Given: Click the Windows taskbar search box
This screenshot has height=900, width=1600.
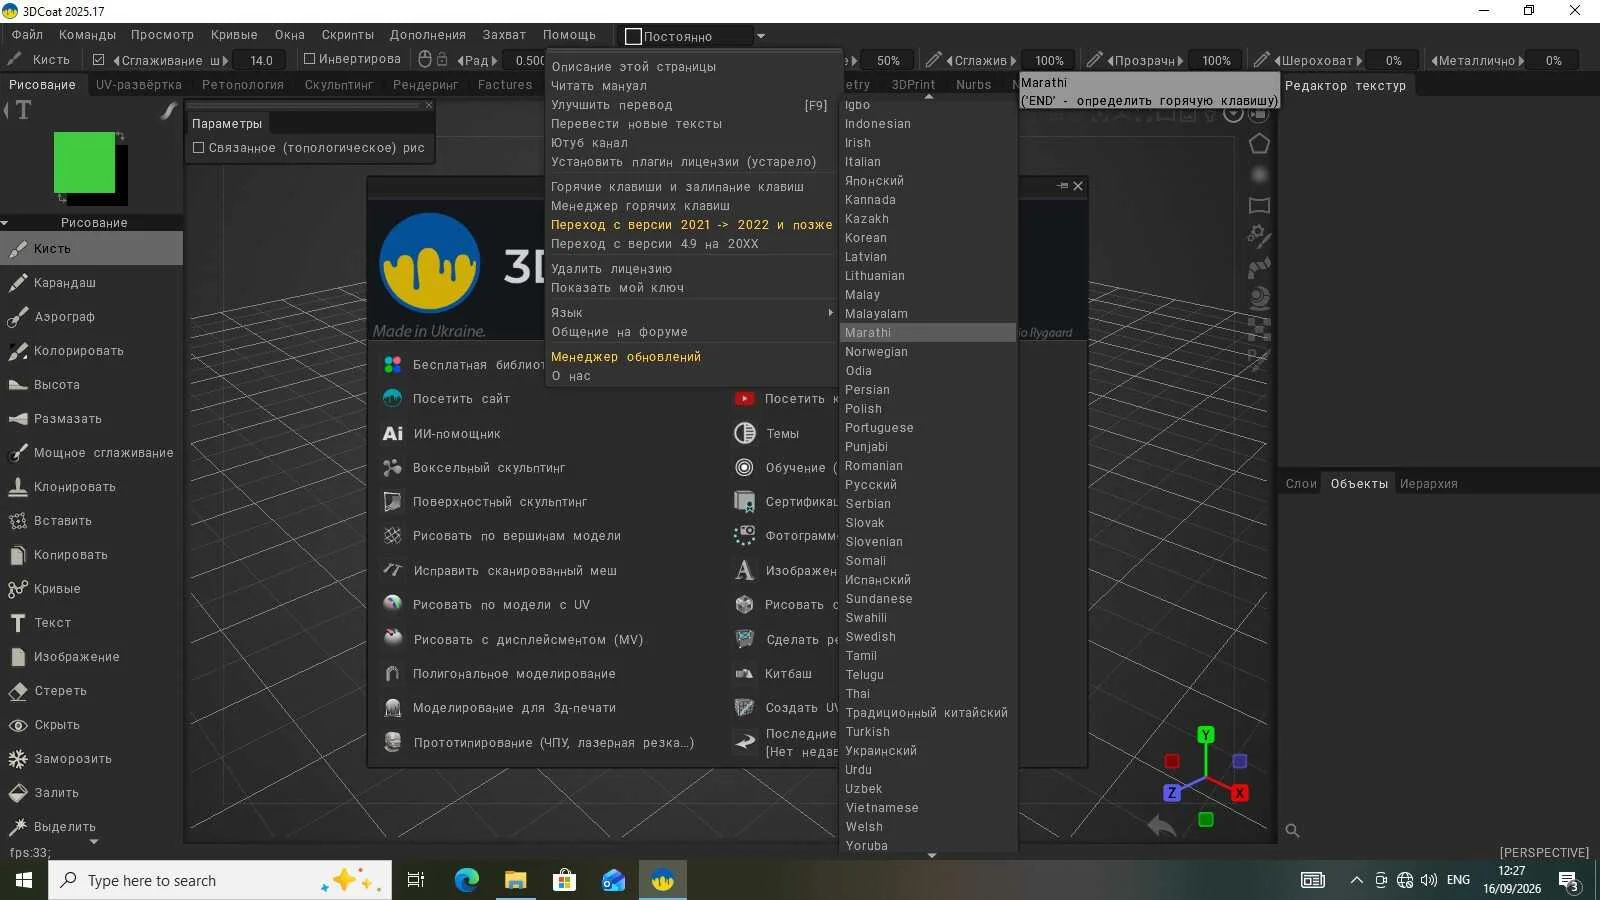Looking at the screenshot, I should (221, 880).
